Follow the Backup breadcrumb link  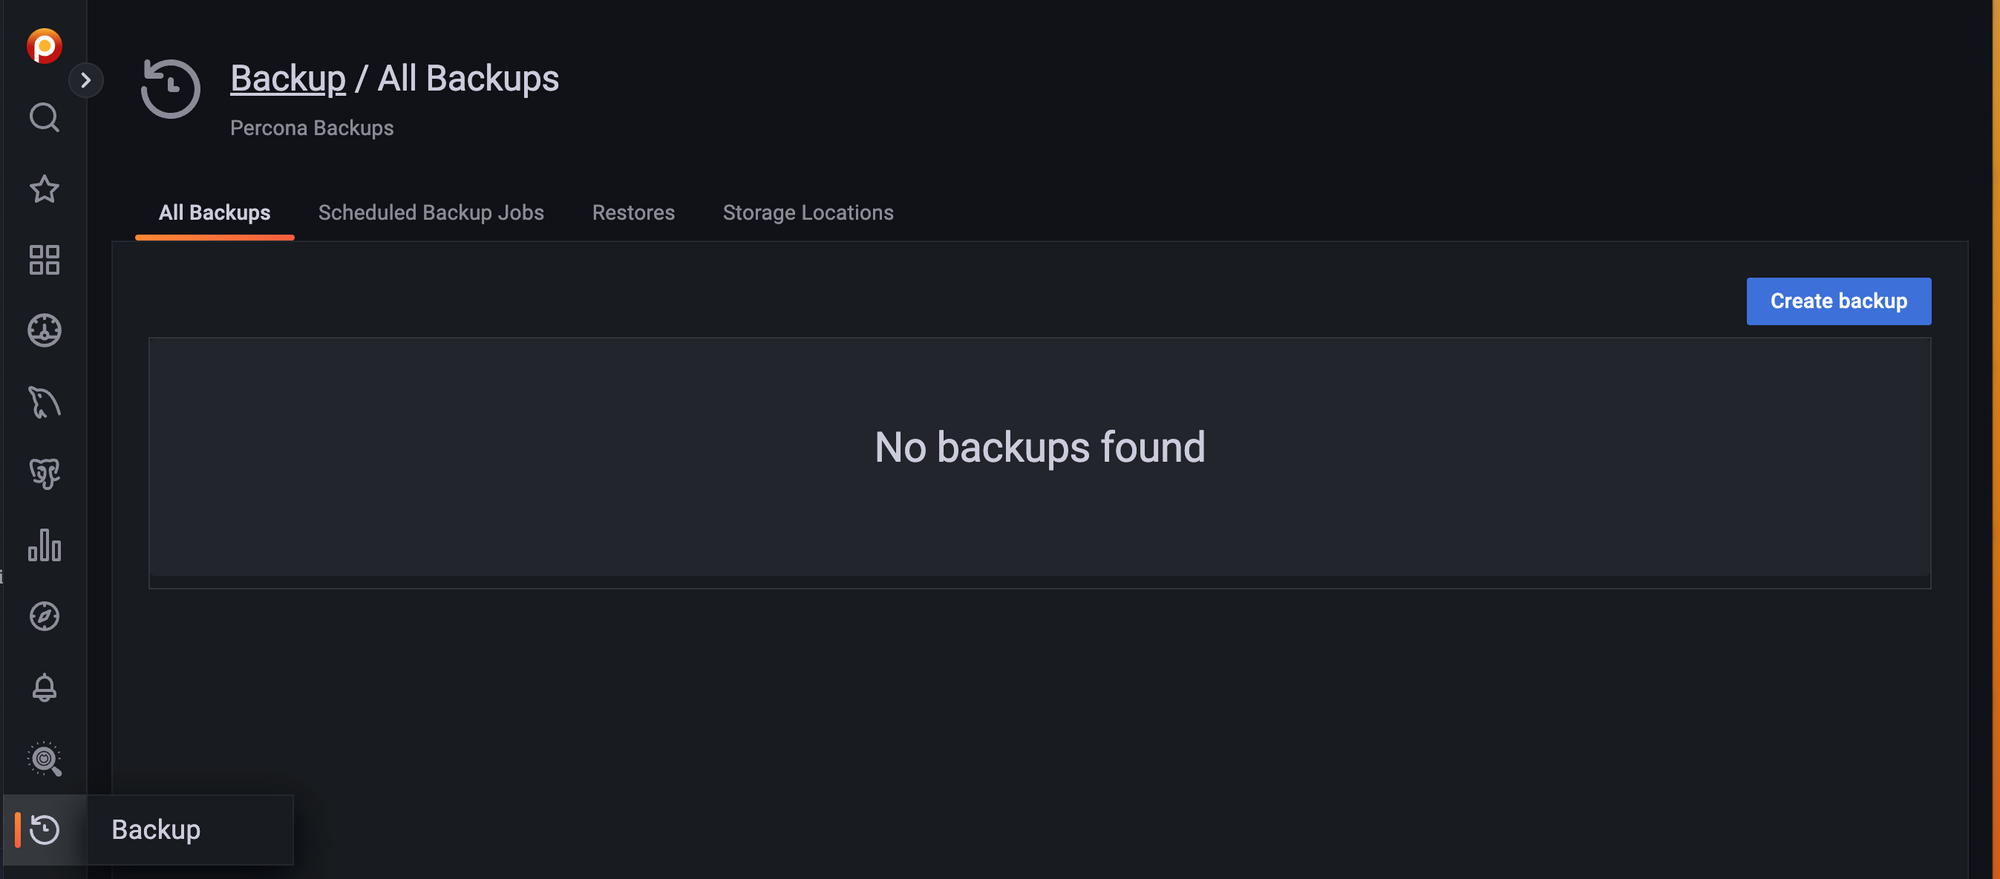point(288,78)
